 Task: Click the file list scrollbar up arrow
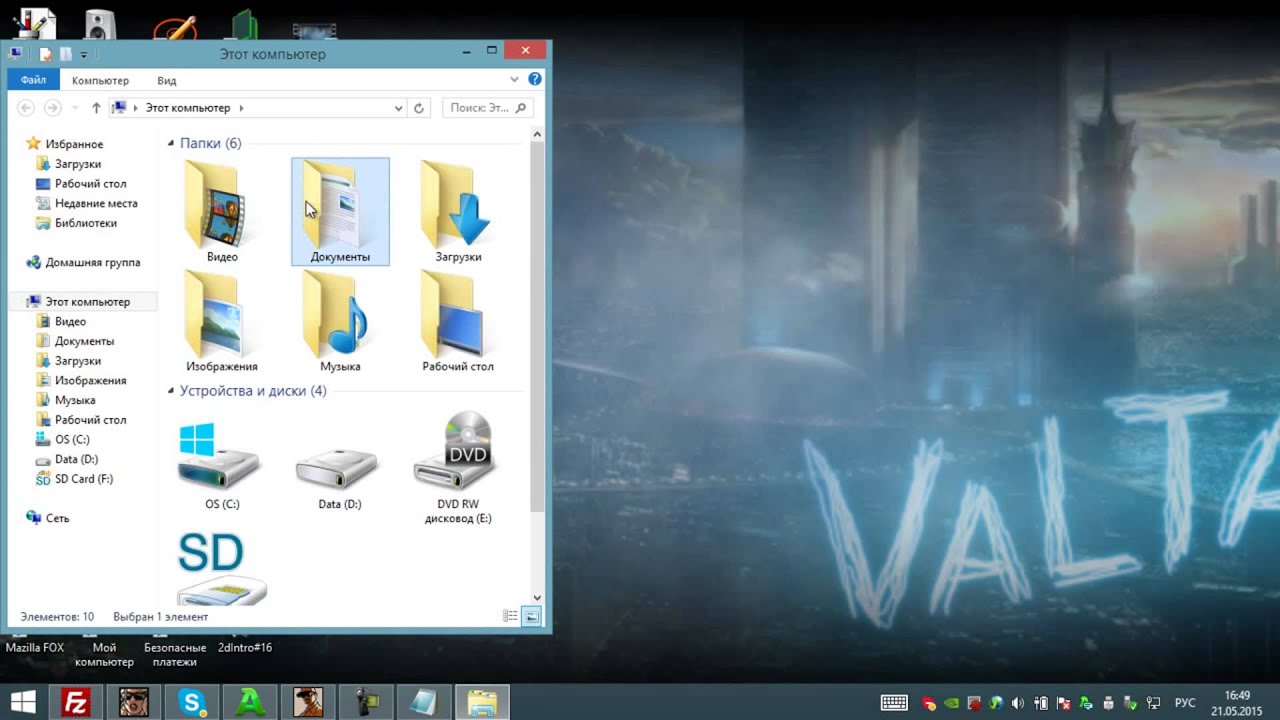click(x=537, y=134)
